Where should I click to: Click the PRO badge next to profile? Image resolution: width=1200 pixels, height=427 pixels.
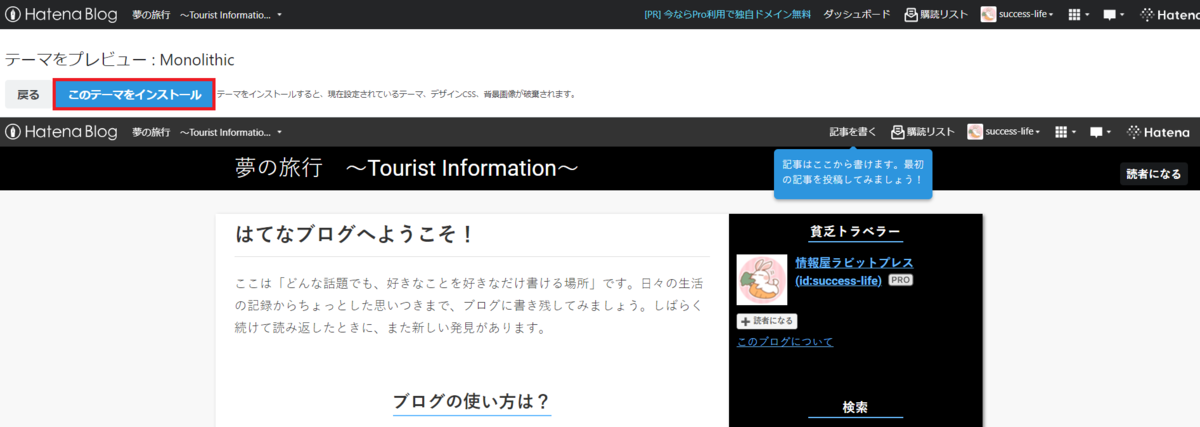click(900, 281)
